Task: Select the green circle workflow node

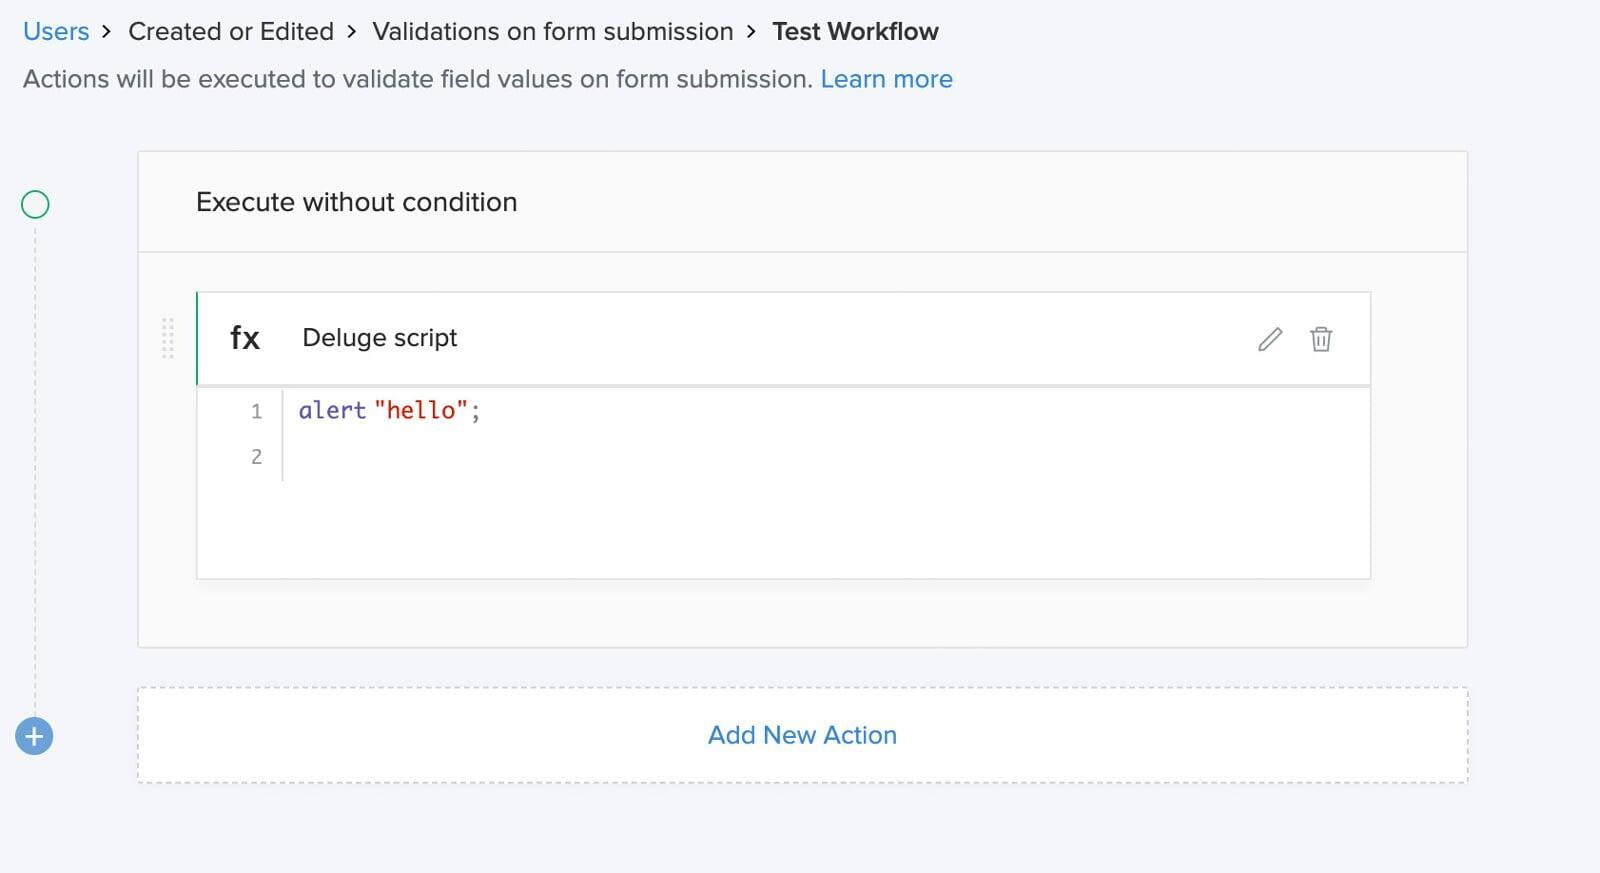Action: pyautogui.click(x=35, y=205)
